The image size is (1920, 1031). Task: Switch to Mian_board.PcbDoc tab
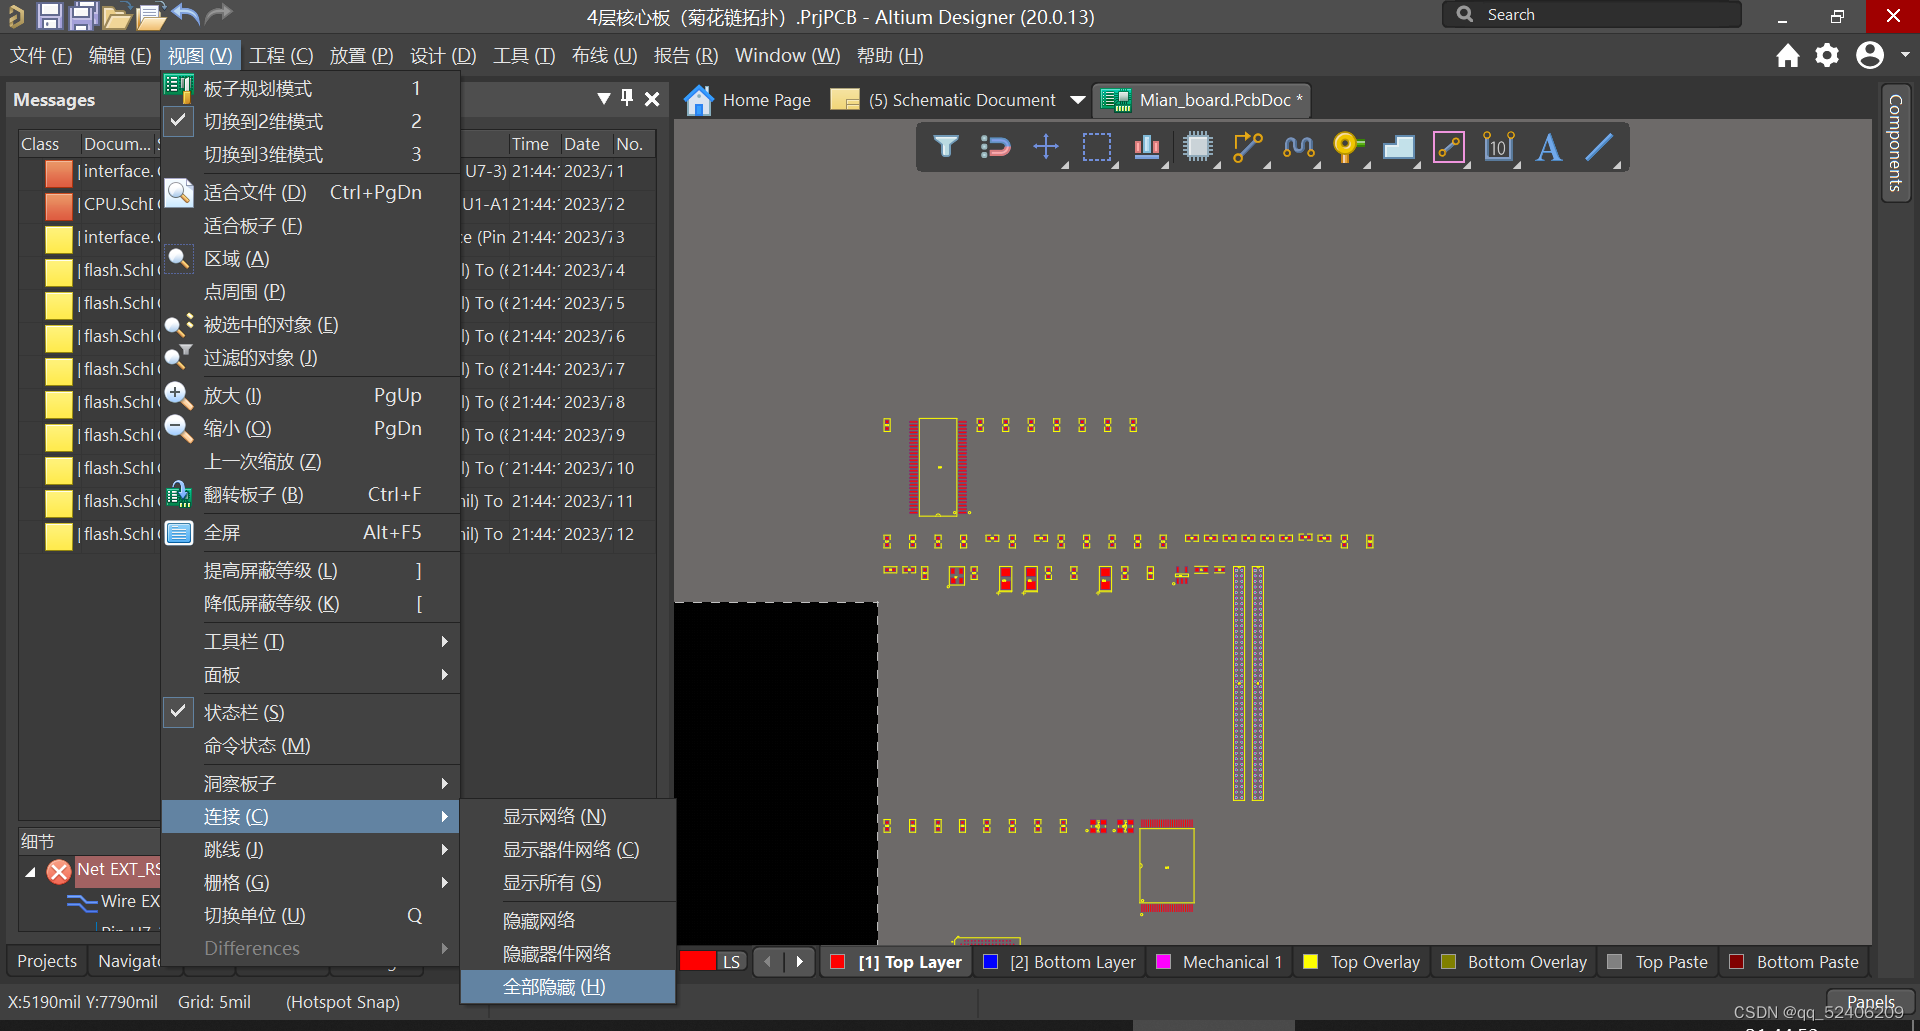pyautogui.click(x=1202, y=100)
